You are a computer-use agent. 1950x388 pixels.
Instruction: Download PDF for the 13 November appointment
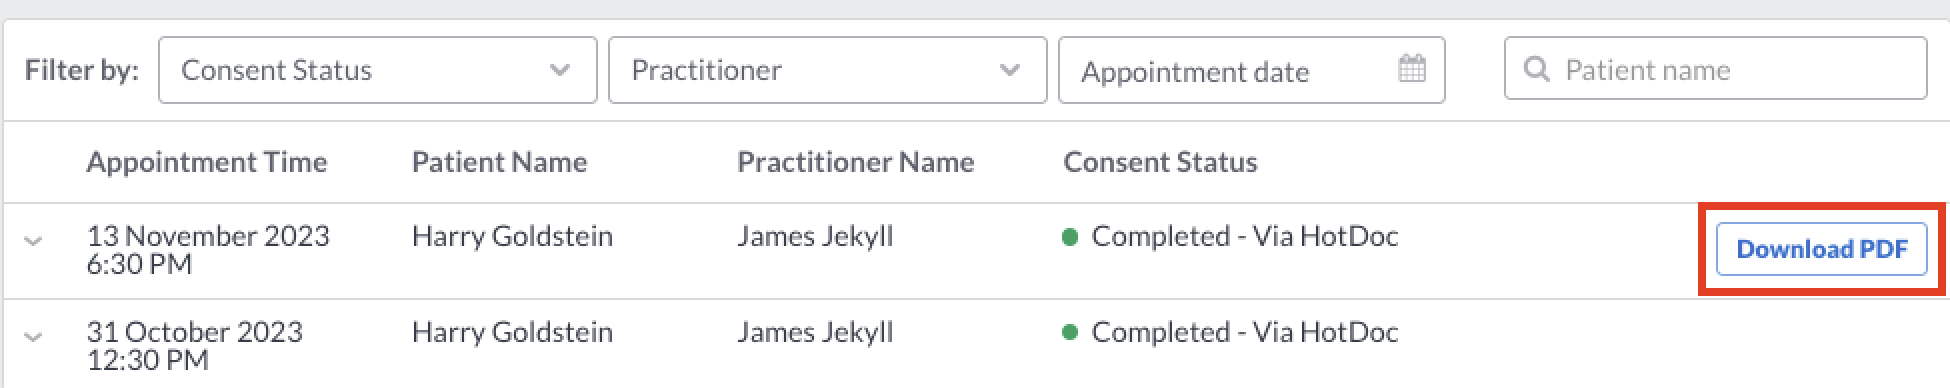coord(1822,249)
